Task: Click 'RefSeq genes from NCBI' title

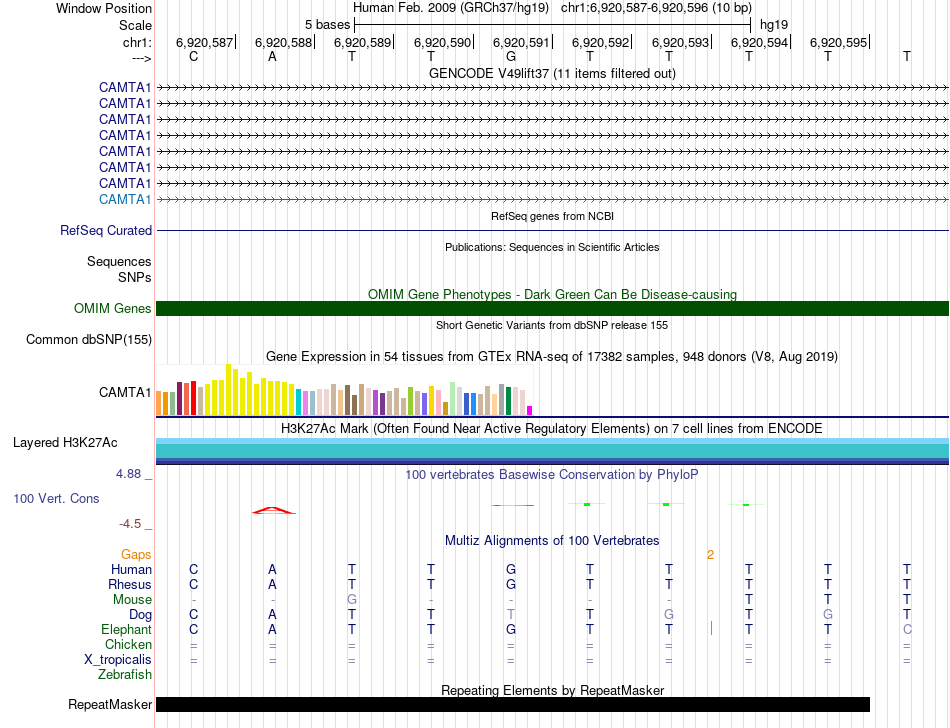Action: pos(552,216)
